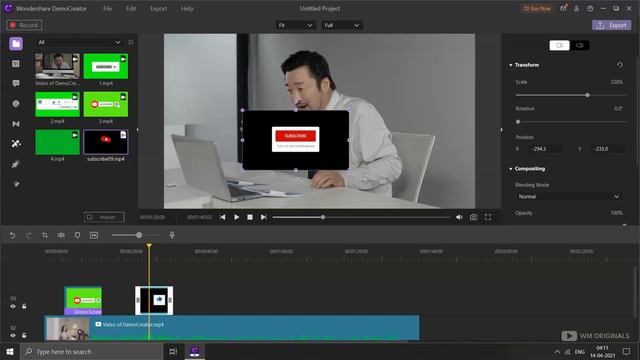The width and height of the screenshot is (640, 360).
Task: Click the timeline zoom slider handle
Action: pos(139,235)
